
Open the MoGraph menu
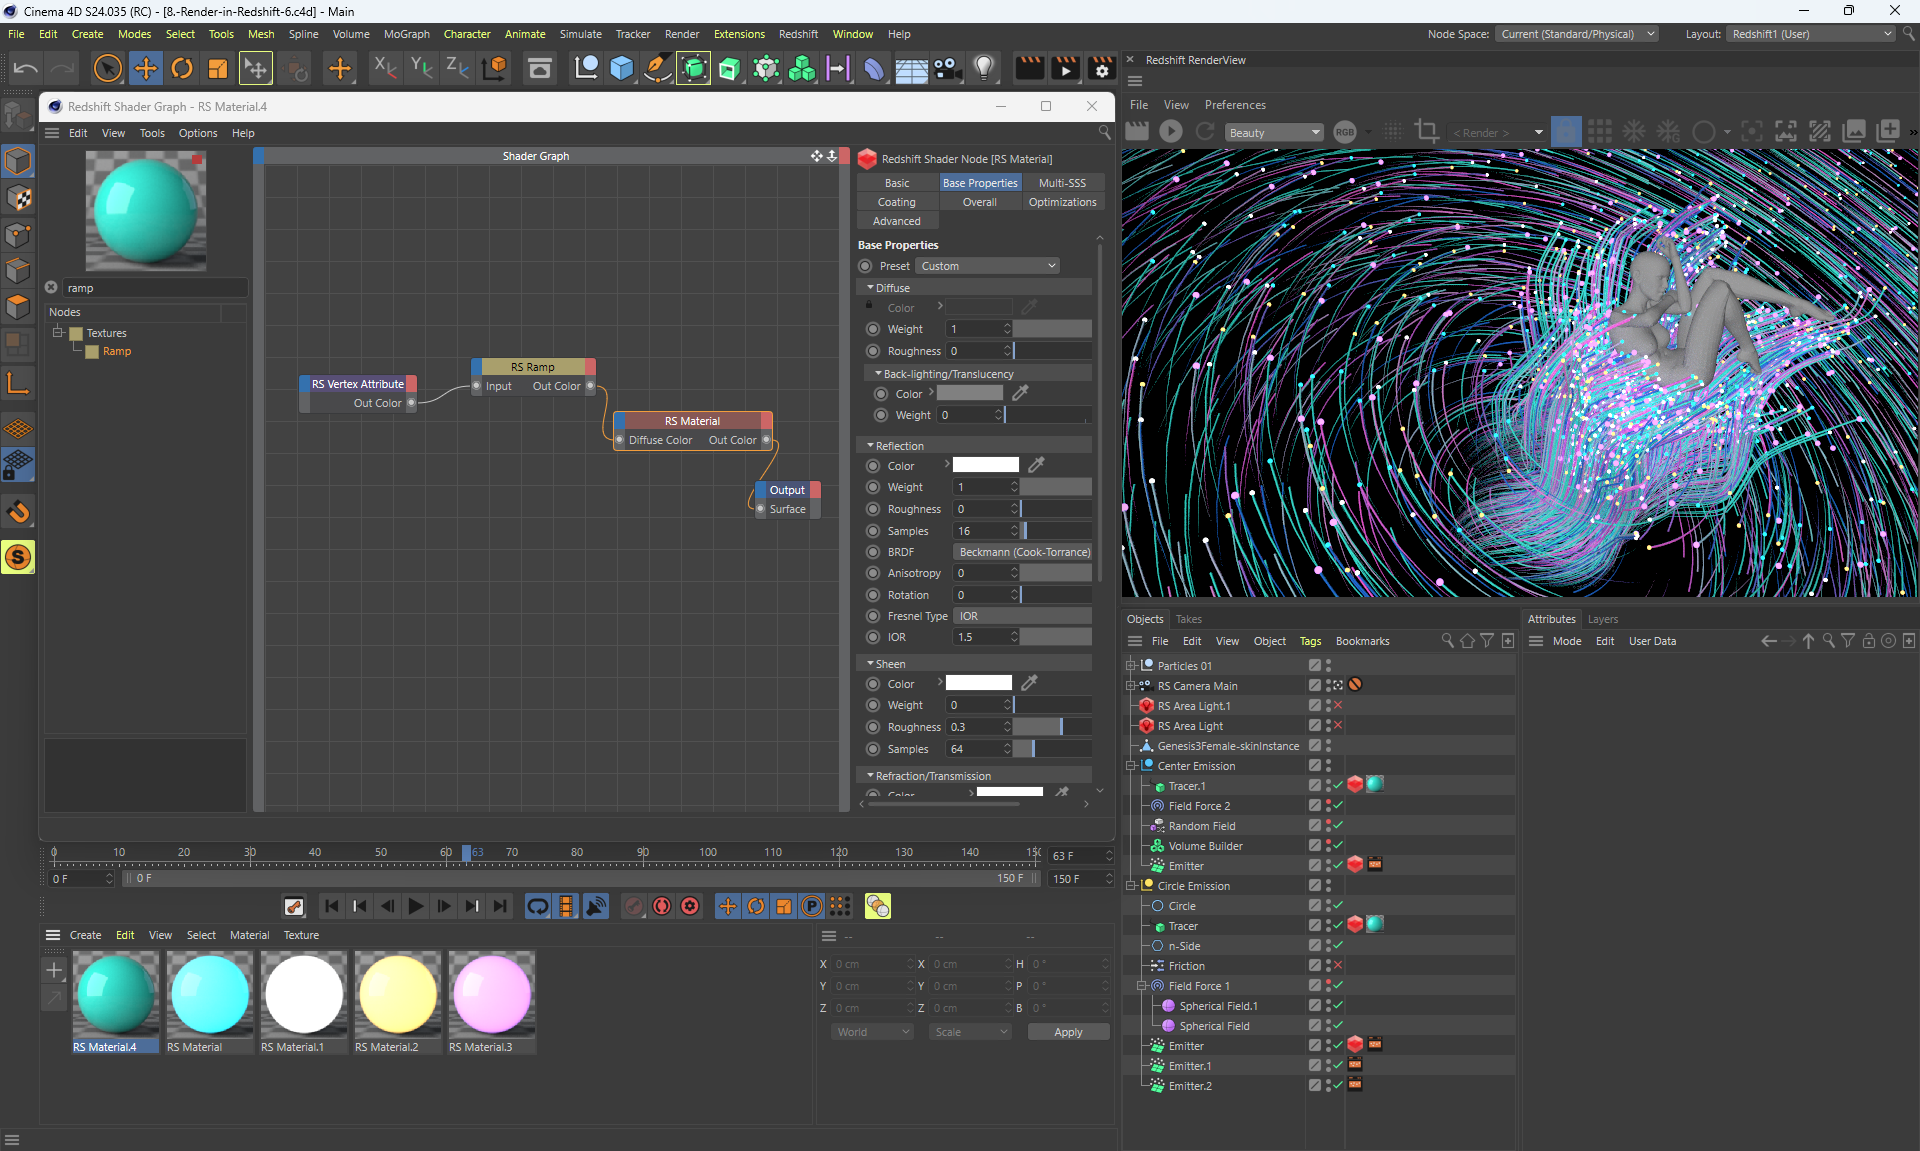point(406,34)
